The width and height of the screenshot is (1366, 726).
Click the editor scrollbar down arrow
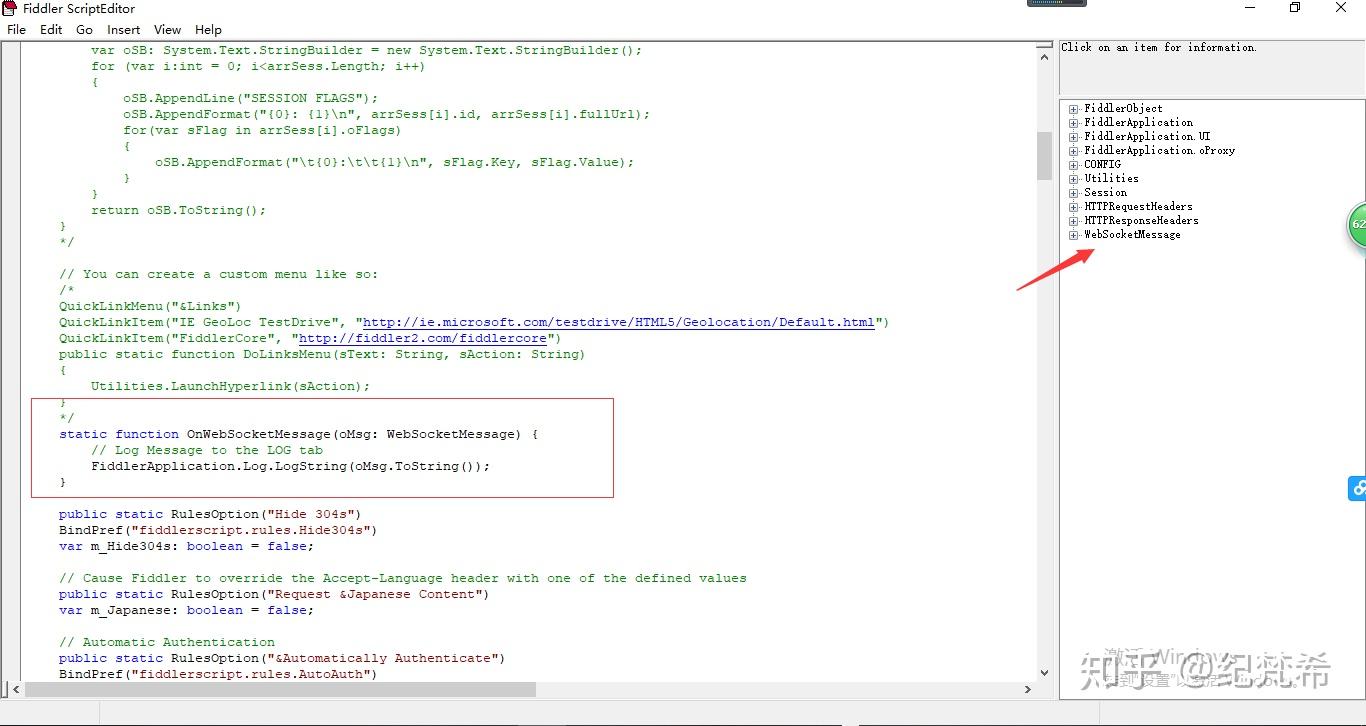(1044, 672)
